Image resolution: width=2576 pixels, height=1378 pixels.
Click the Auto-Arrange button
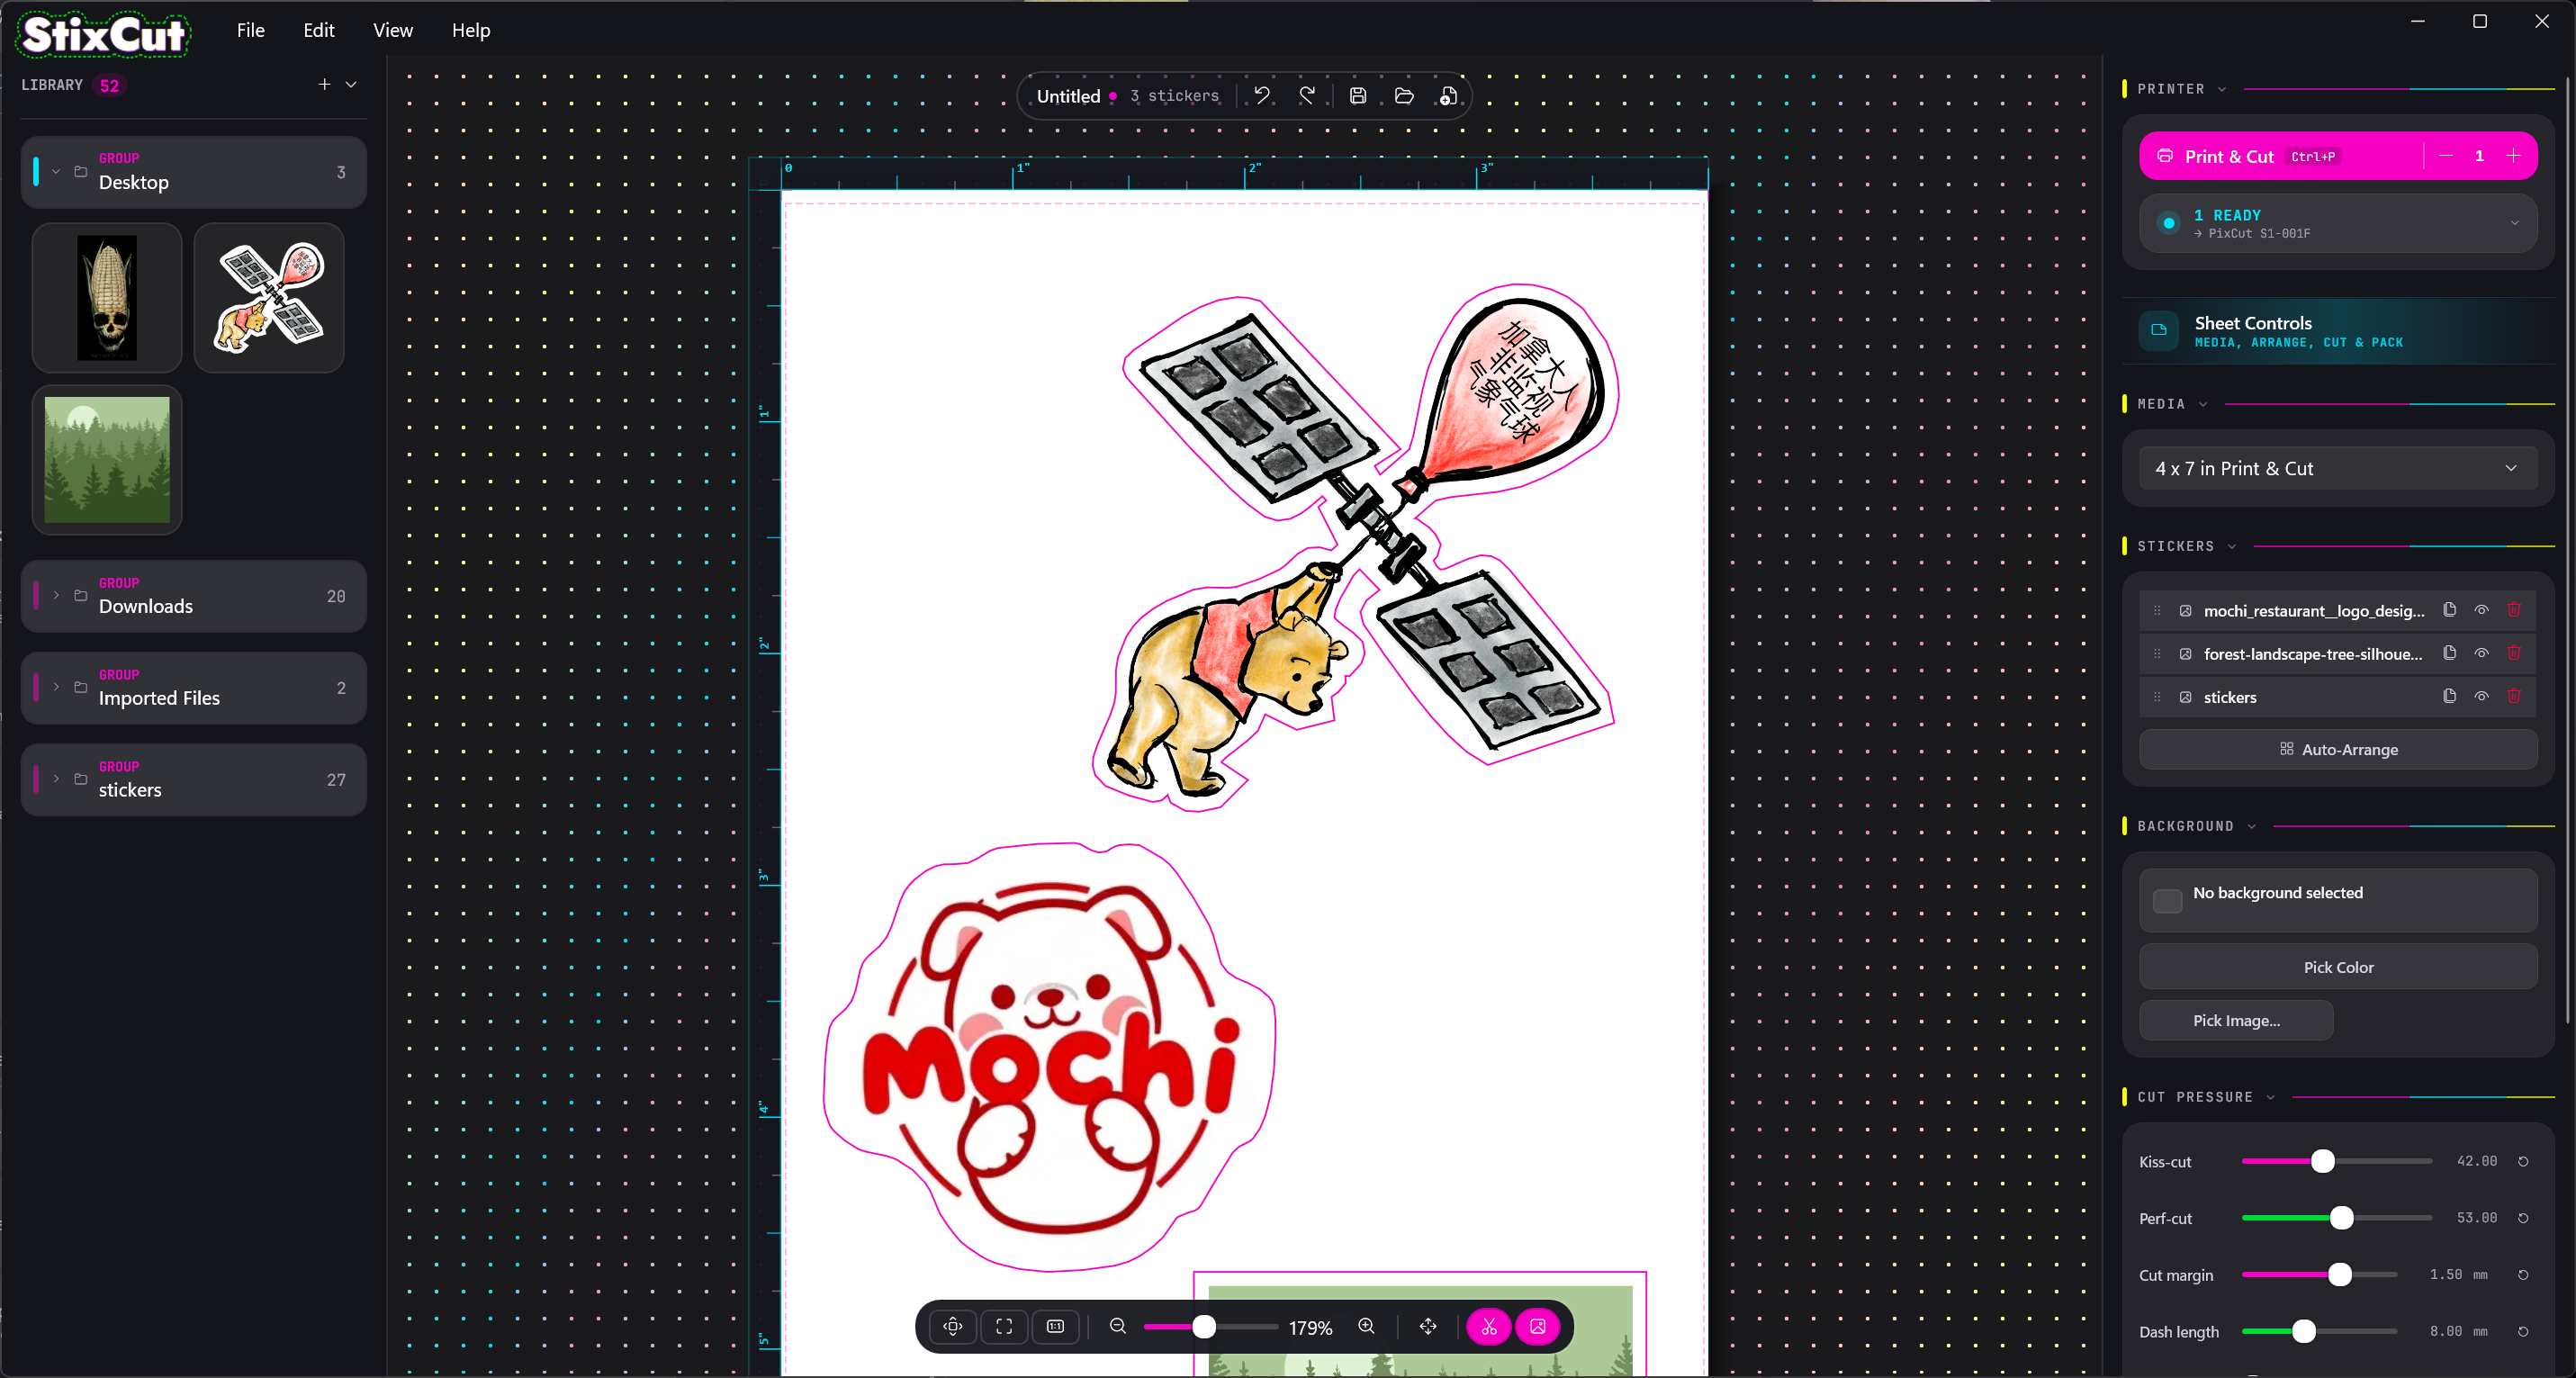point(2338,749)
